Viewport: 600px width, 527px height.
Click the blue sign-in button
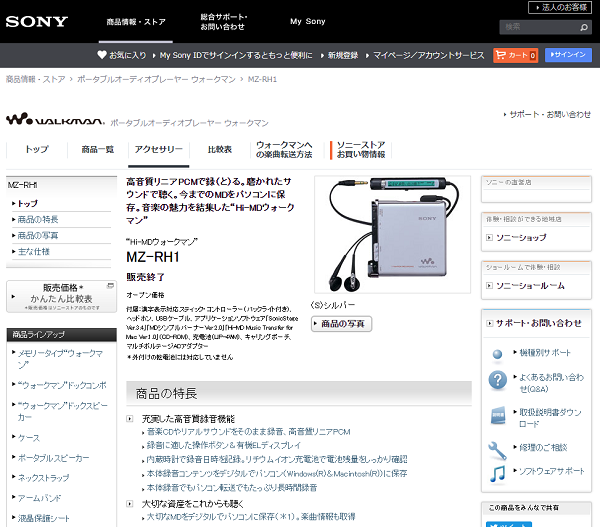click(x=568, y=55)
